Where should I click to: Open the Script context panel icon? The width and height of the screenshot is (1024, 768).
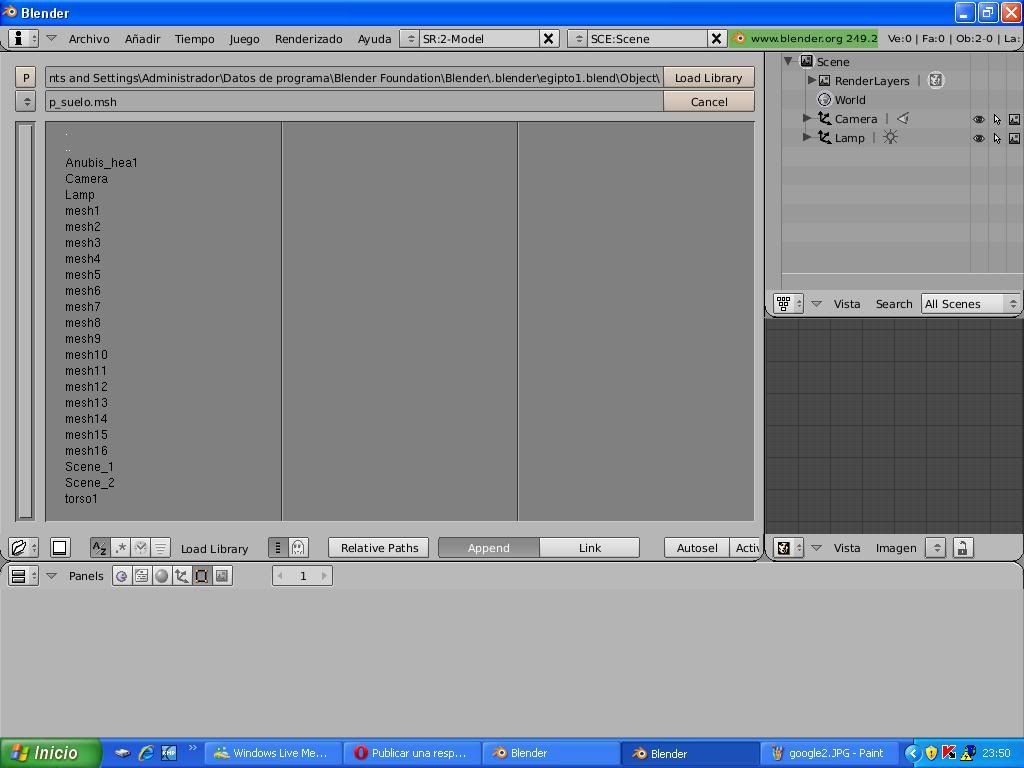point(141,575)
